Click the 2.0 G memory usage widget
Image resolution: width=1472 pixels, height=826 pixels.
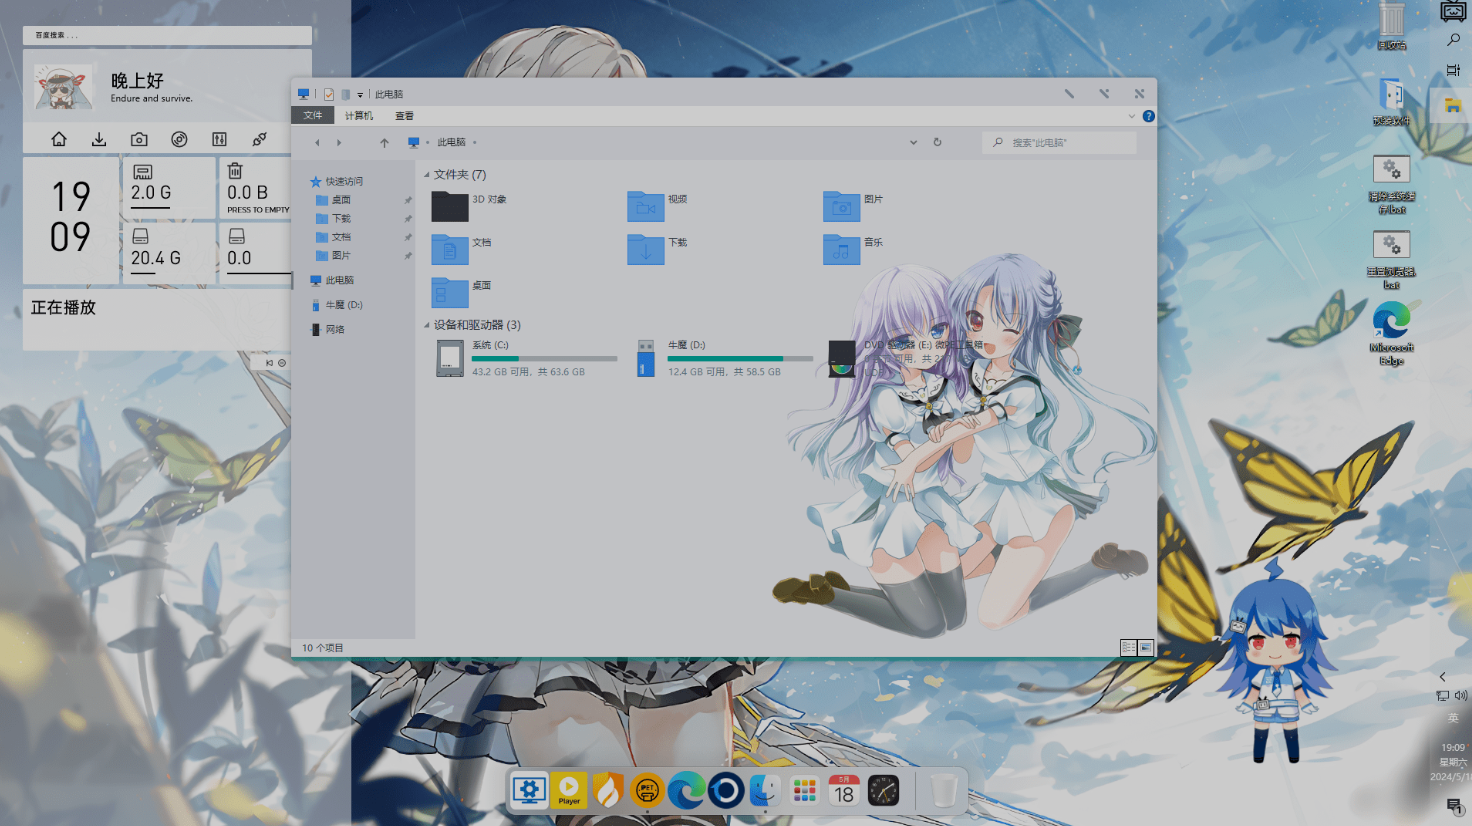point(167,188)
